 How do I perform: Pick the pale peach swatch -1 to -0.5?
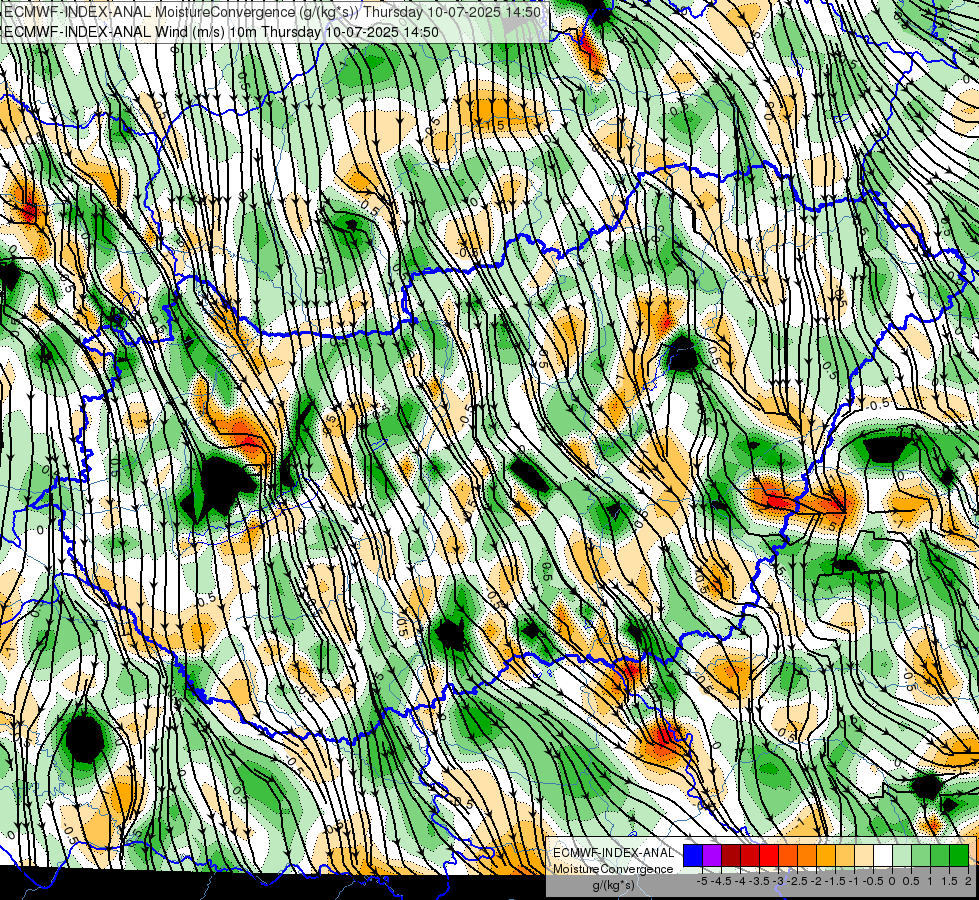(x=864, y=855)
